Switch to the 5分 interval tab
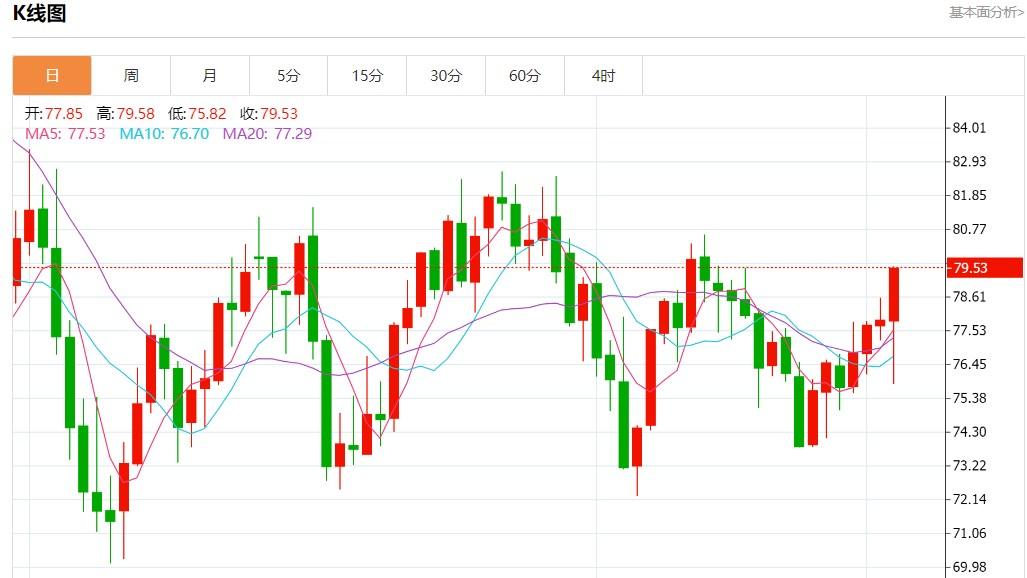Viewport: 1027px width, 578px height. (288, 76)
